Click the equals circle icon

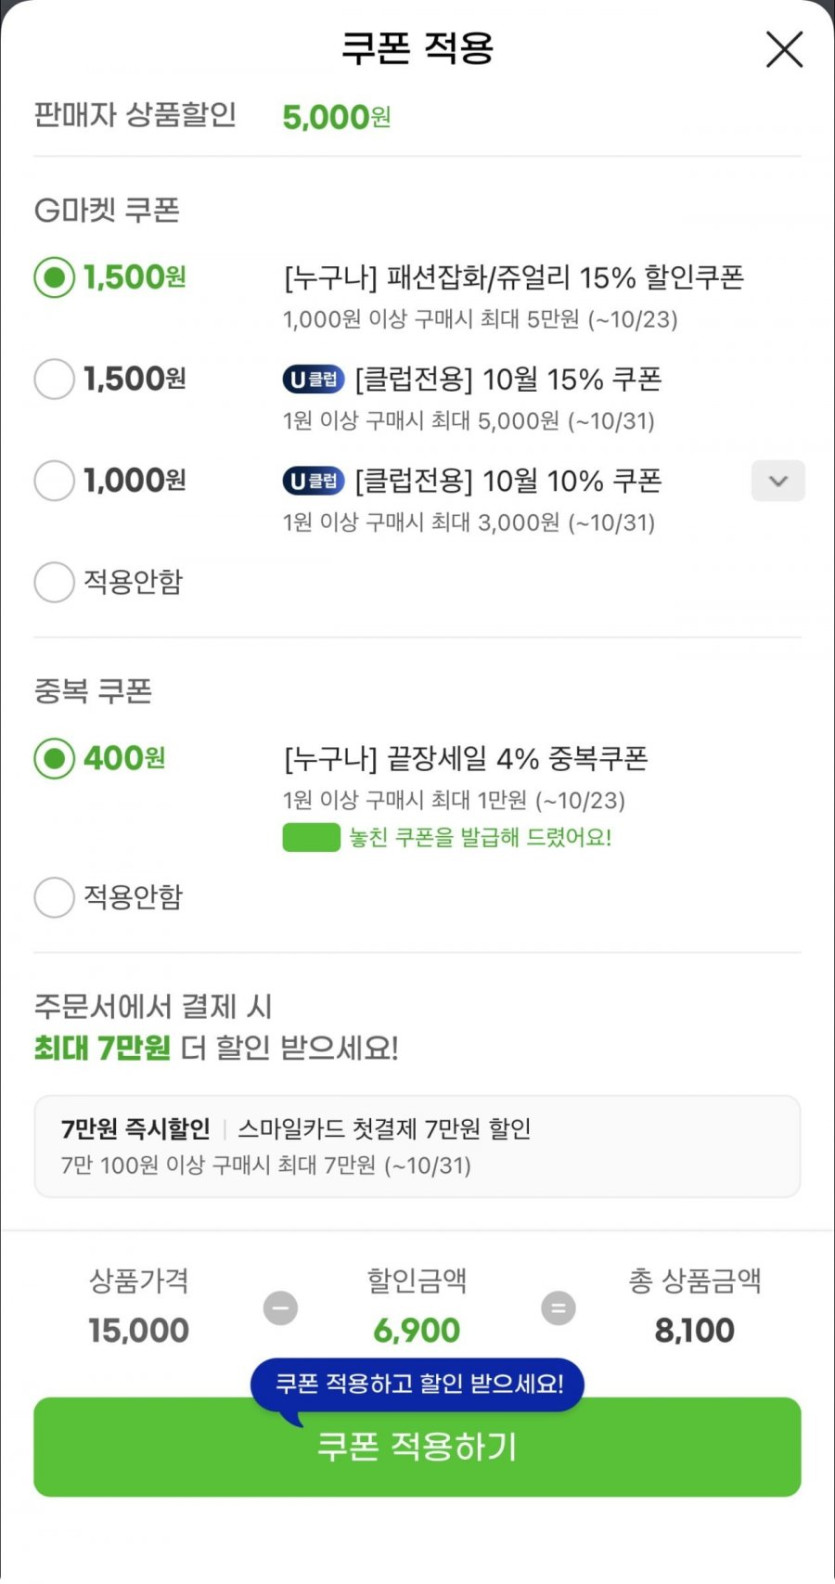558,1308
